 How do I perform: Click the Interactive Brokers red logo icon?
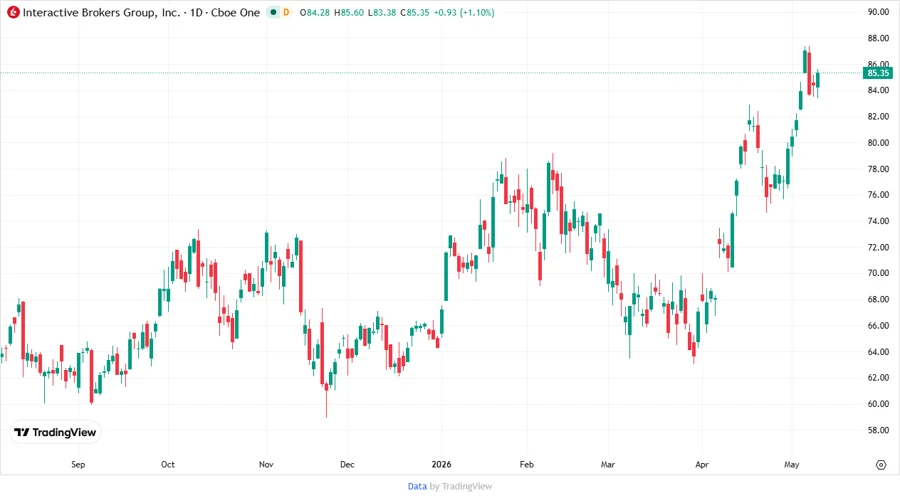(x=13, y=13)
